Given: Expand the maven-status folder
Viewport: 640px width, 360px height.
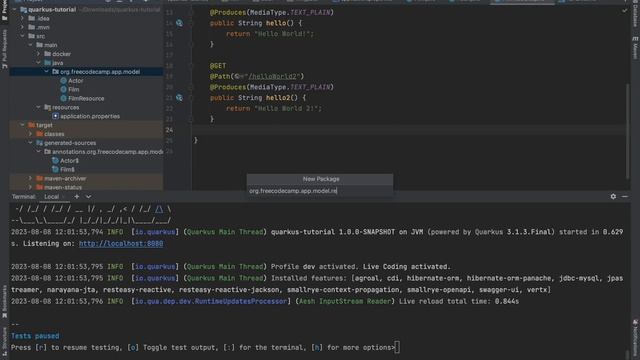Looking at the screenshot, I should point(31,187).
